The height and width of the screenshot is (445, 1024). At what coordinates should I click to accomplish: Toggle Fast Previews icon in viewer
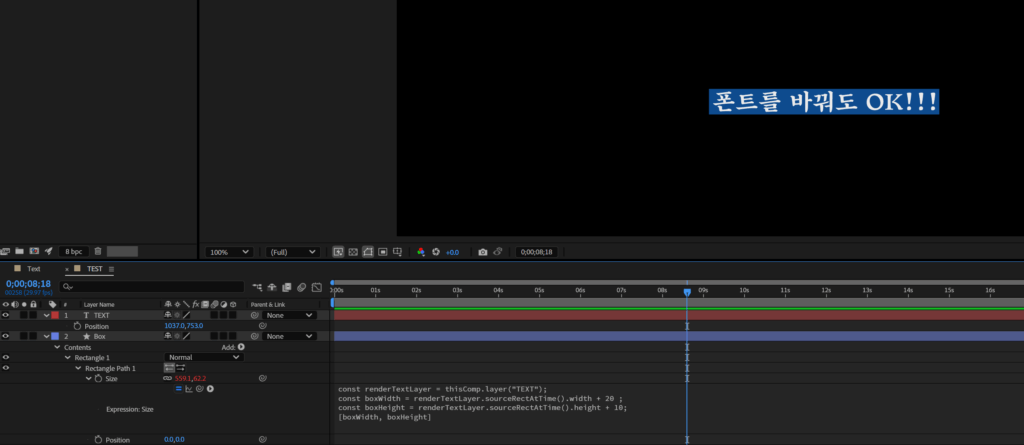click(338, 252)
